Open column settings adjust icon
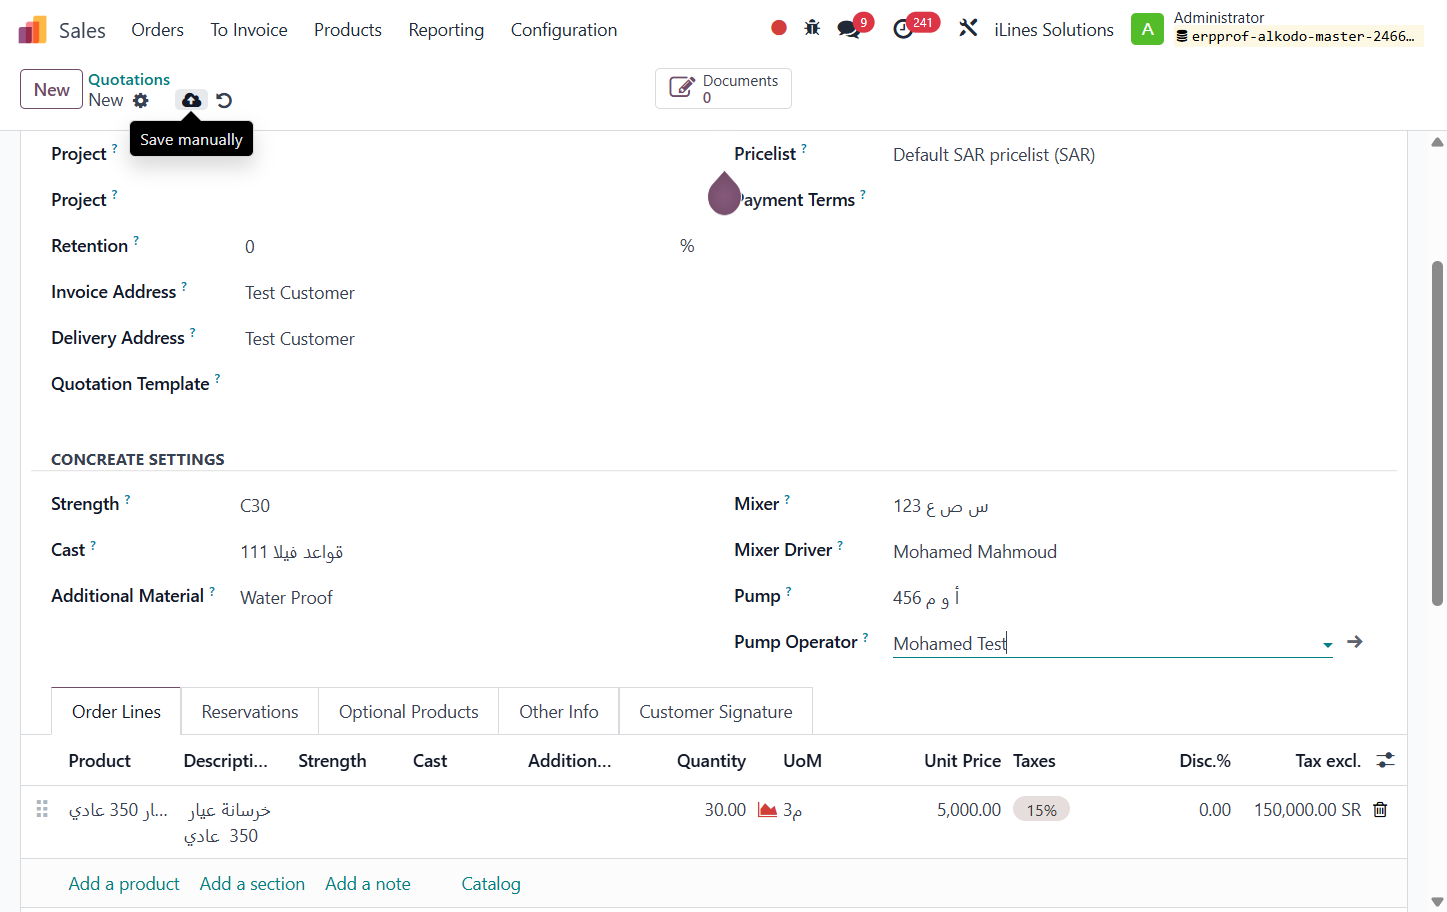The width and height of the screenshot is (1447, 912). click(x=1385, y=761)
